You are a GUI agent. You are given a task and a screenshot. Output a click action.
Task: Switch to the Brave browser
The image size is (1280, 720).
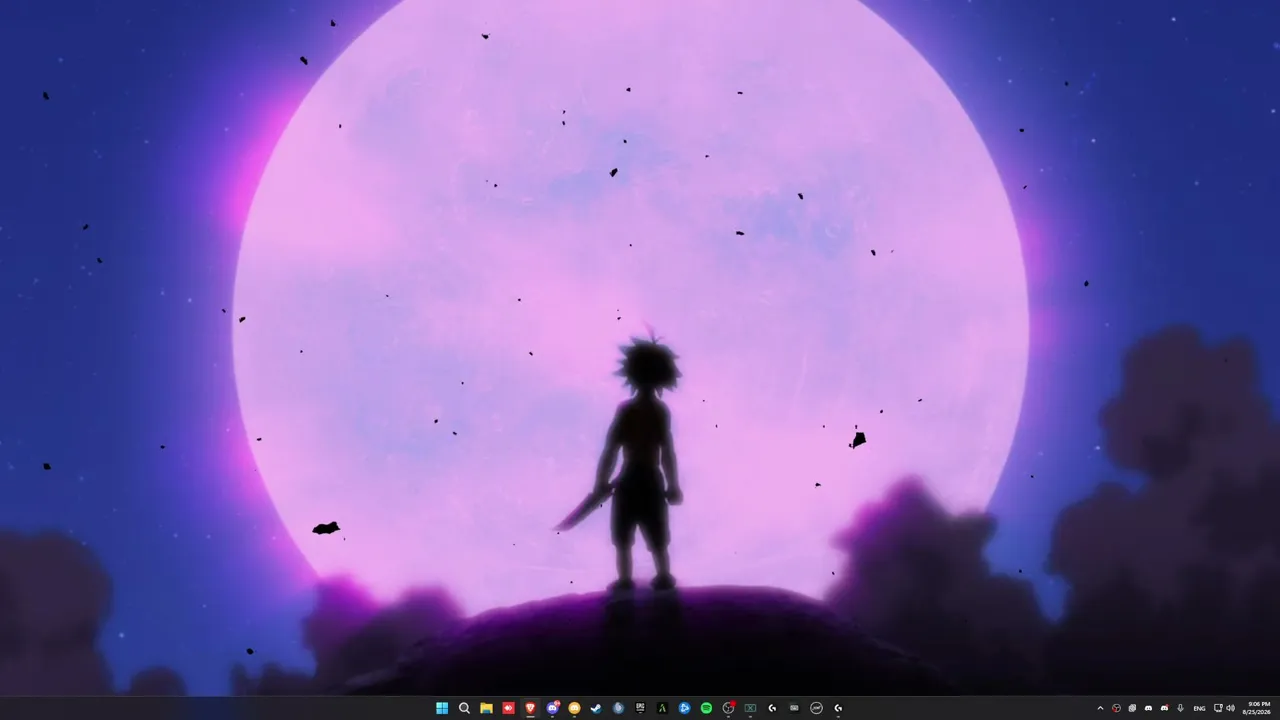coord(530,708)
